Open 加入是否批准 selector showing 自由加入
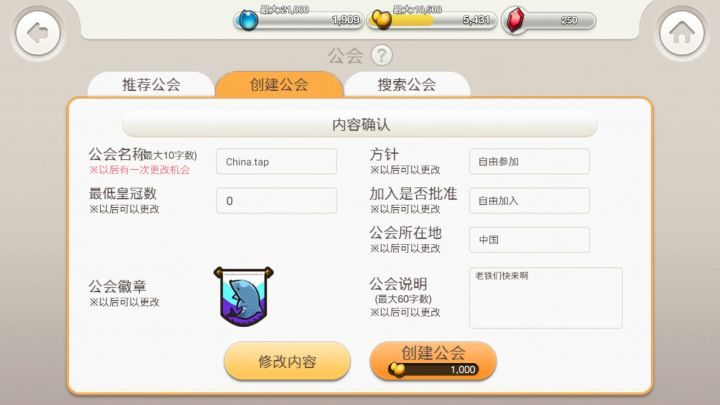Image resolution: width=720 pixels, height=405 pixels. click(529, 201)
